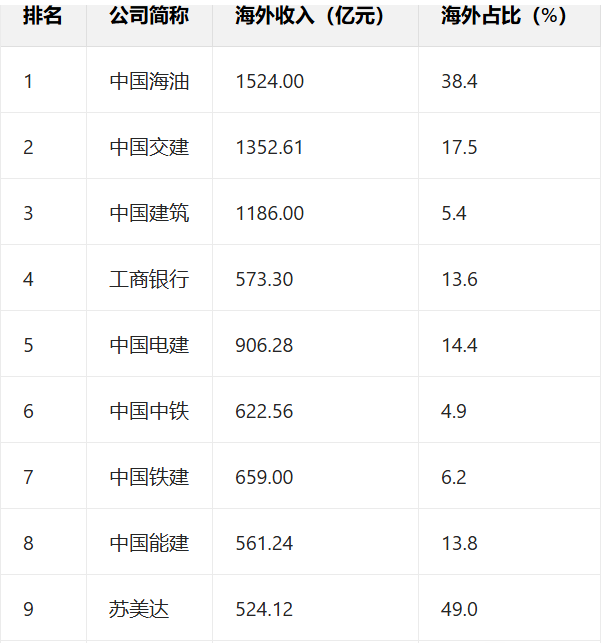Click the 1352.61 revenue value
This screenshot has height=643, width=601.
[x=269, y=147]
